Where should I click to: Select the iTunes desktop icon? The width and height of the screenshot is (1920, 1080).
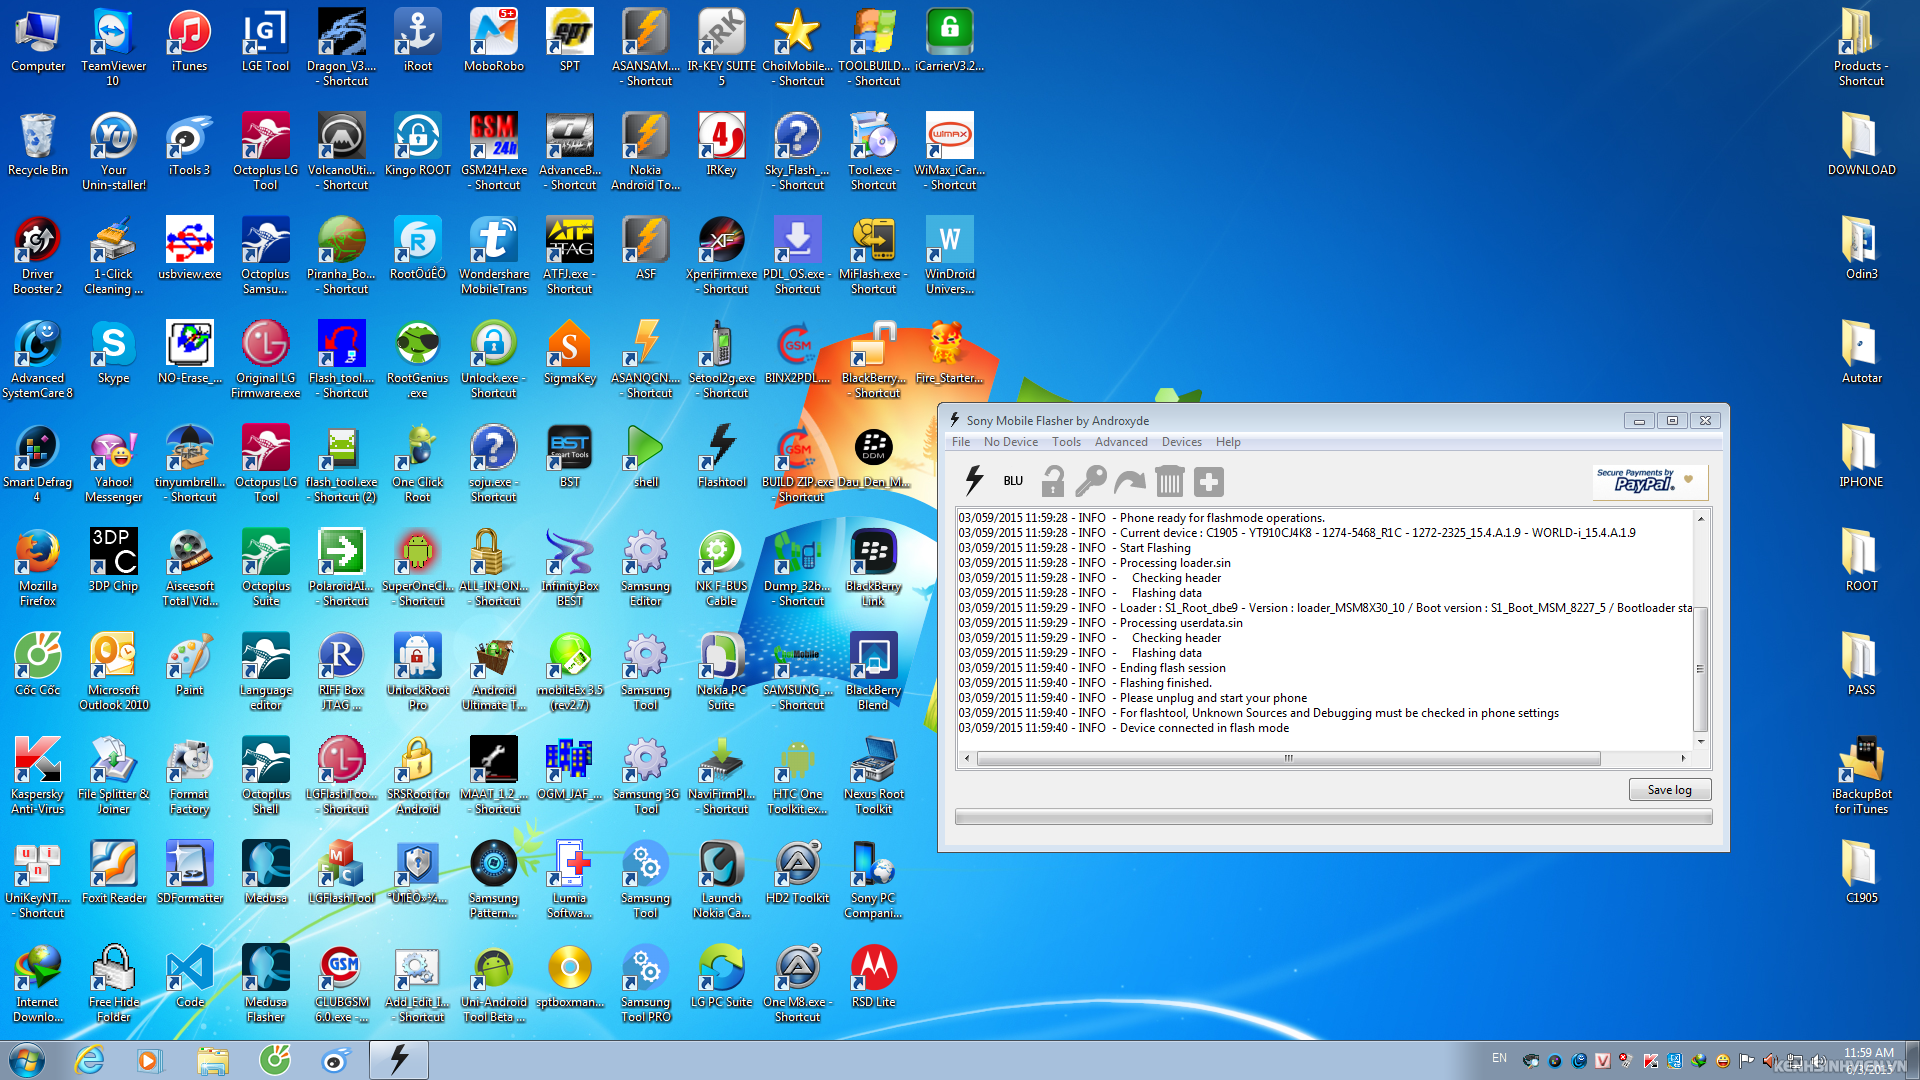pos(189,40)
